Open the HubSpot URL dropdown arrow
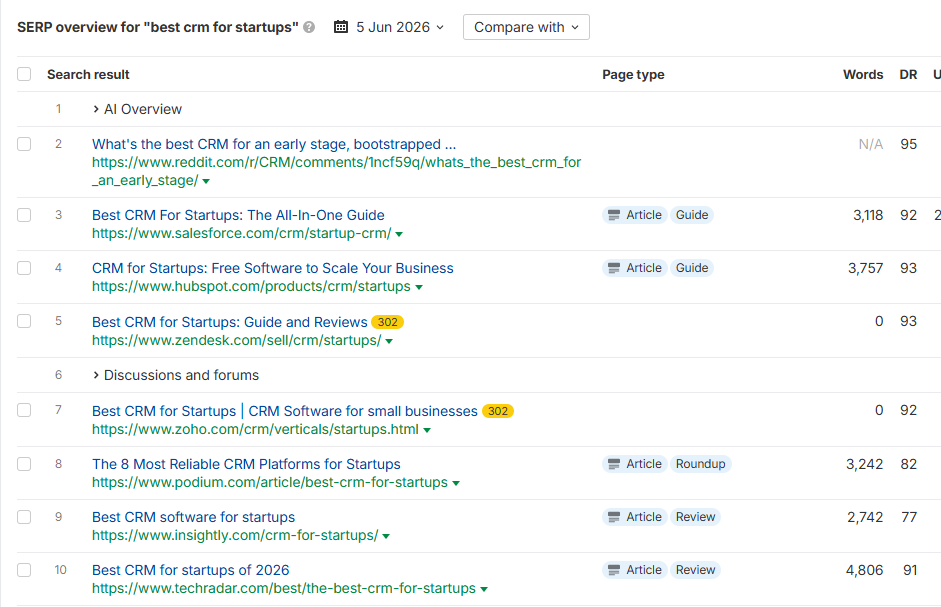The image size is (941, 607). tap(419, 287)
